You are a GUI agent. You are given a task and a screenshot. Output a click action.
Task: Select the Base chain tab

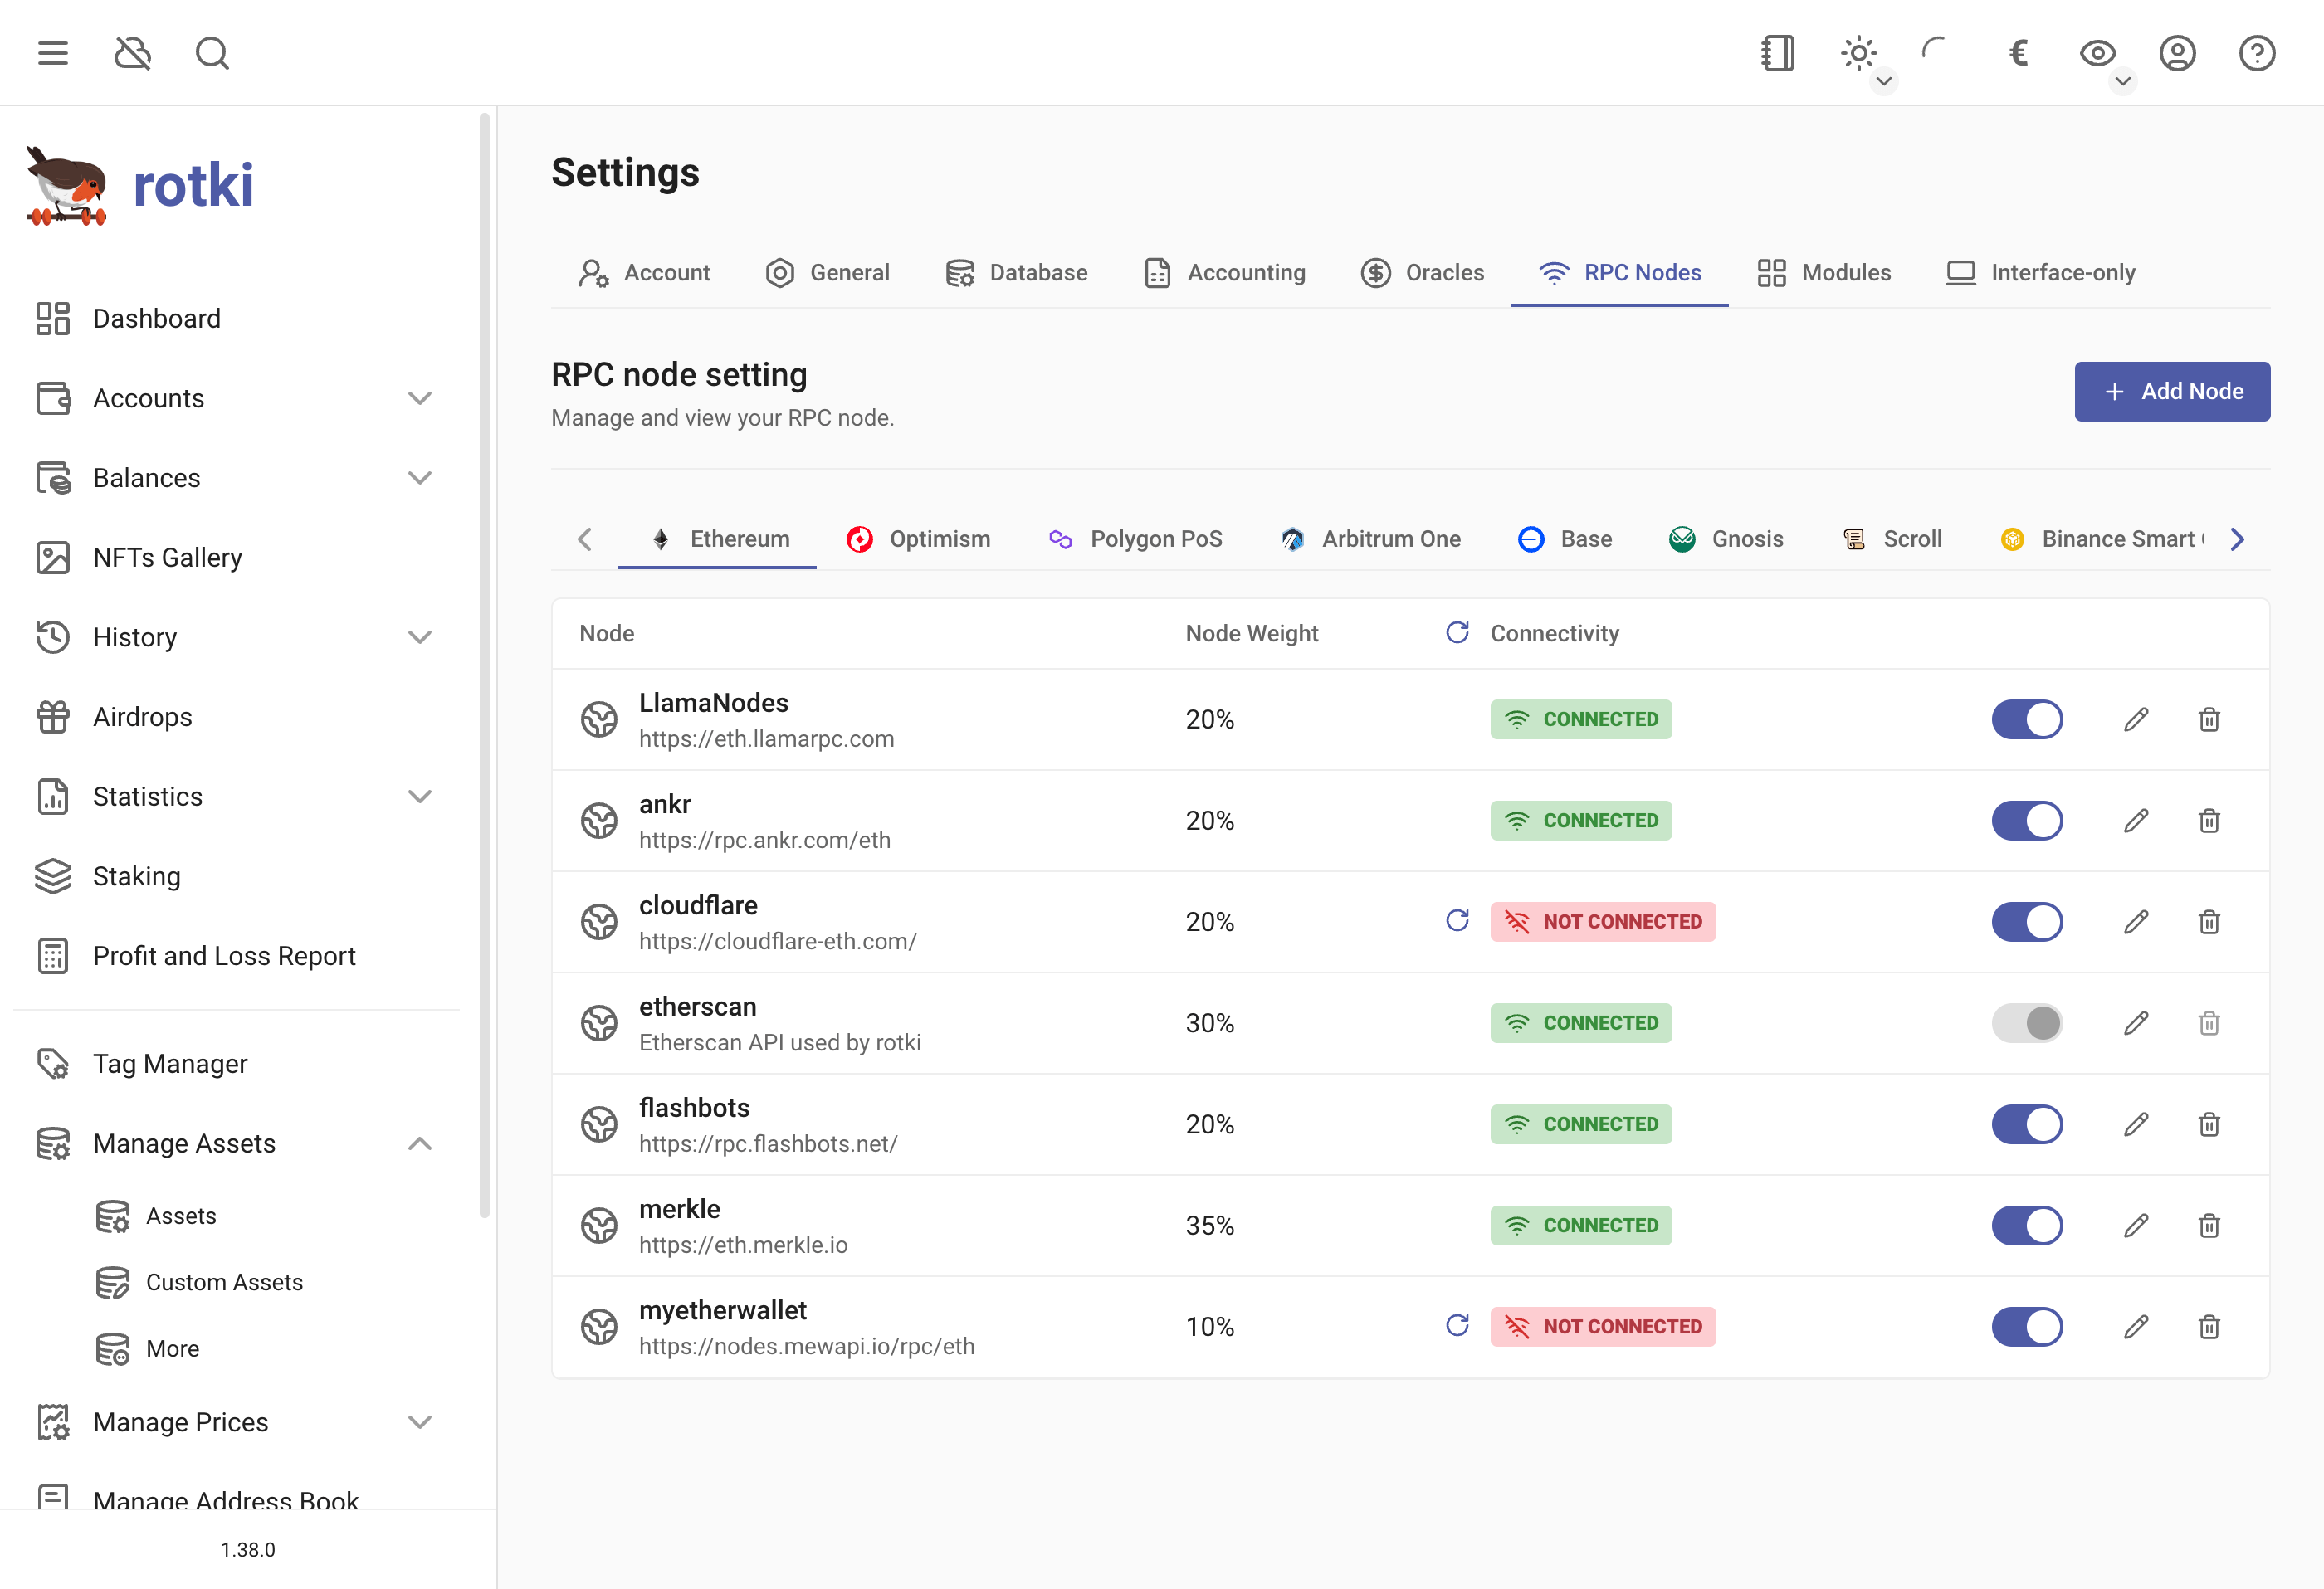click(x=1565, y=539)
